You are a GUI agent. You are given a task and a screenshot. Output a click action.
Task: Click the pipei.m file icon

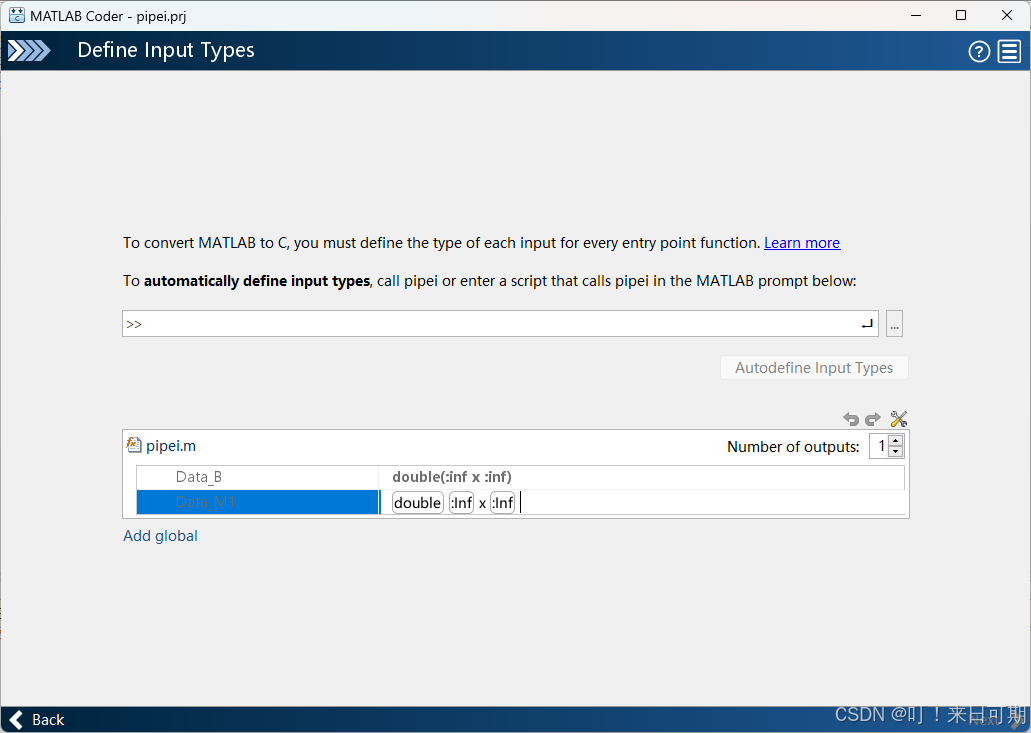[x=133, y=445]
